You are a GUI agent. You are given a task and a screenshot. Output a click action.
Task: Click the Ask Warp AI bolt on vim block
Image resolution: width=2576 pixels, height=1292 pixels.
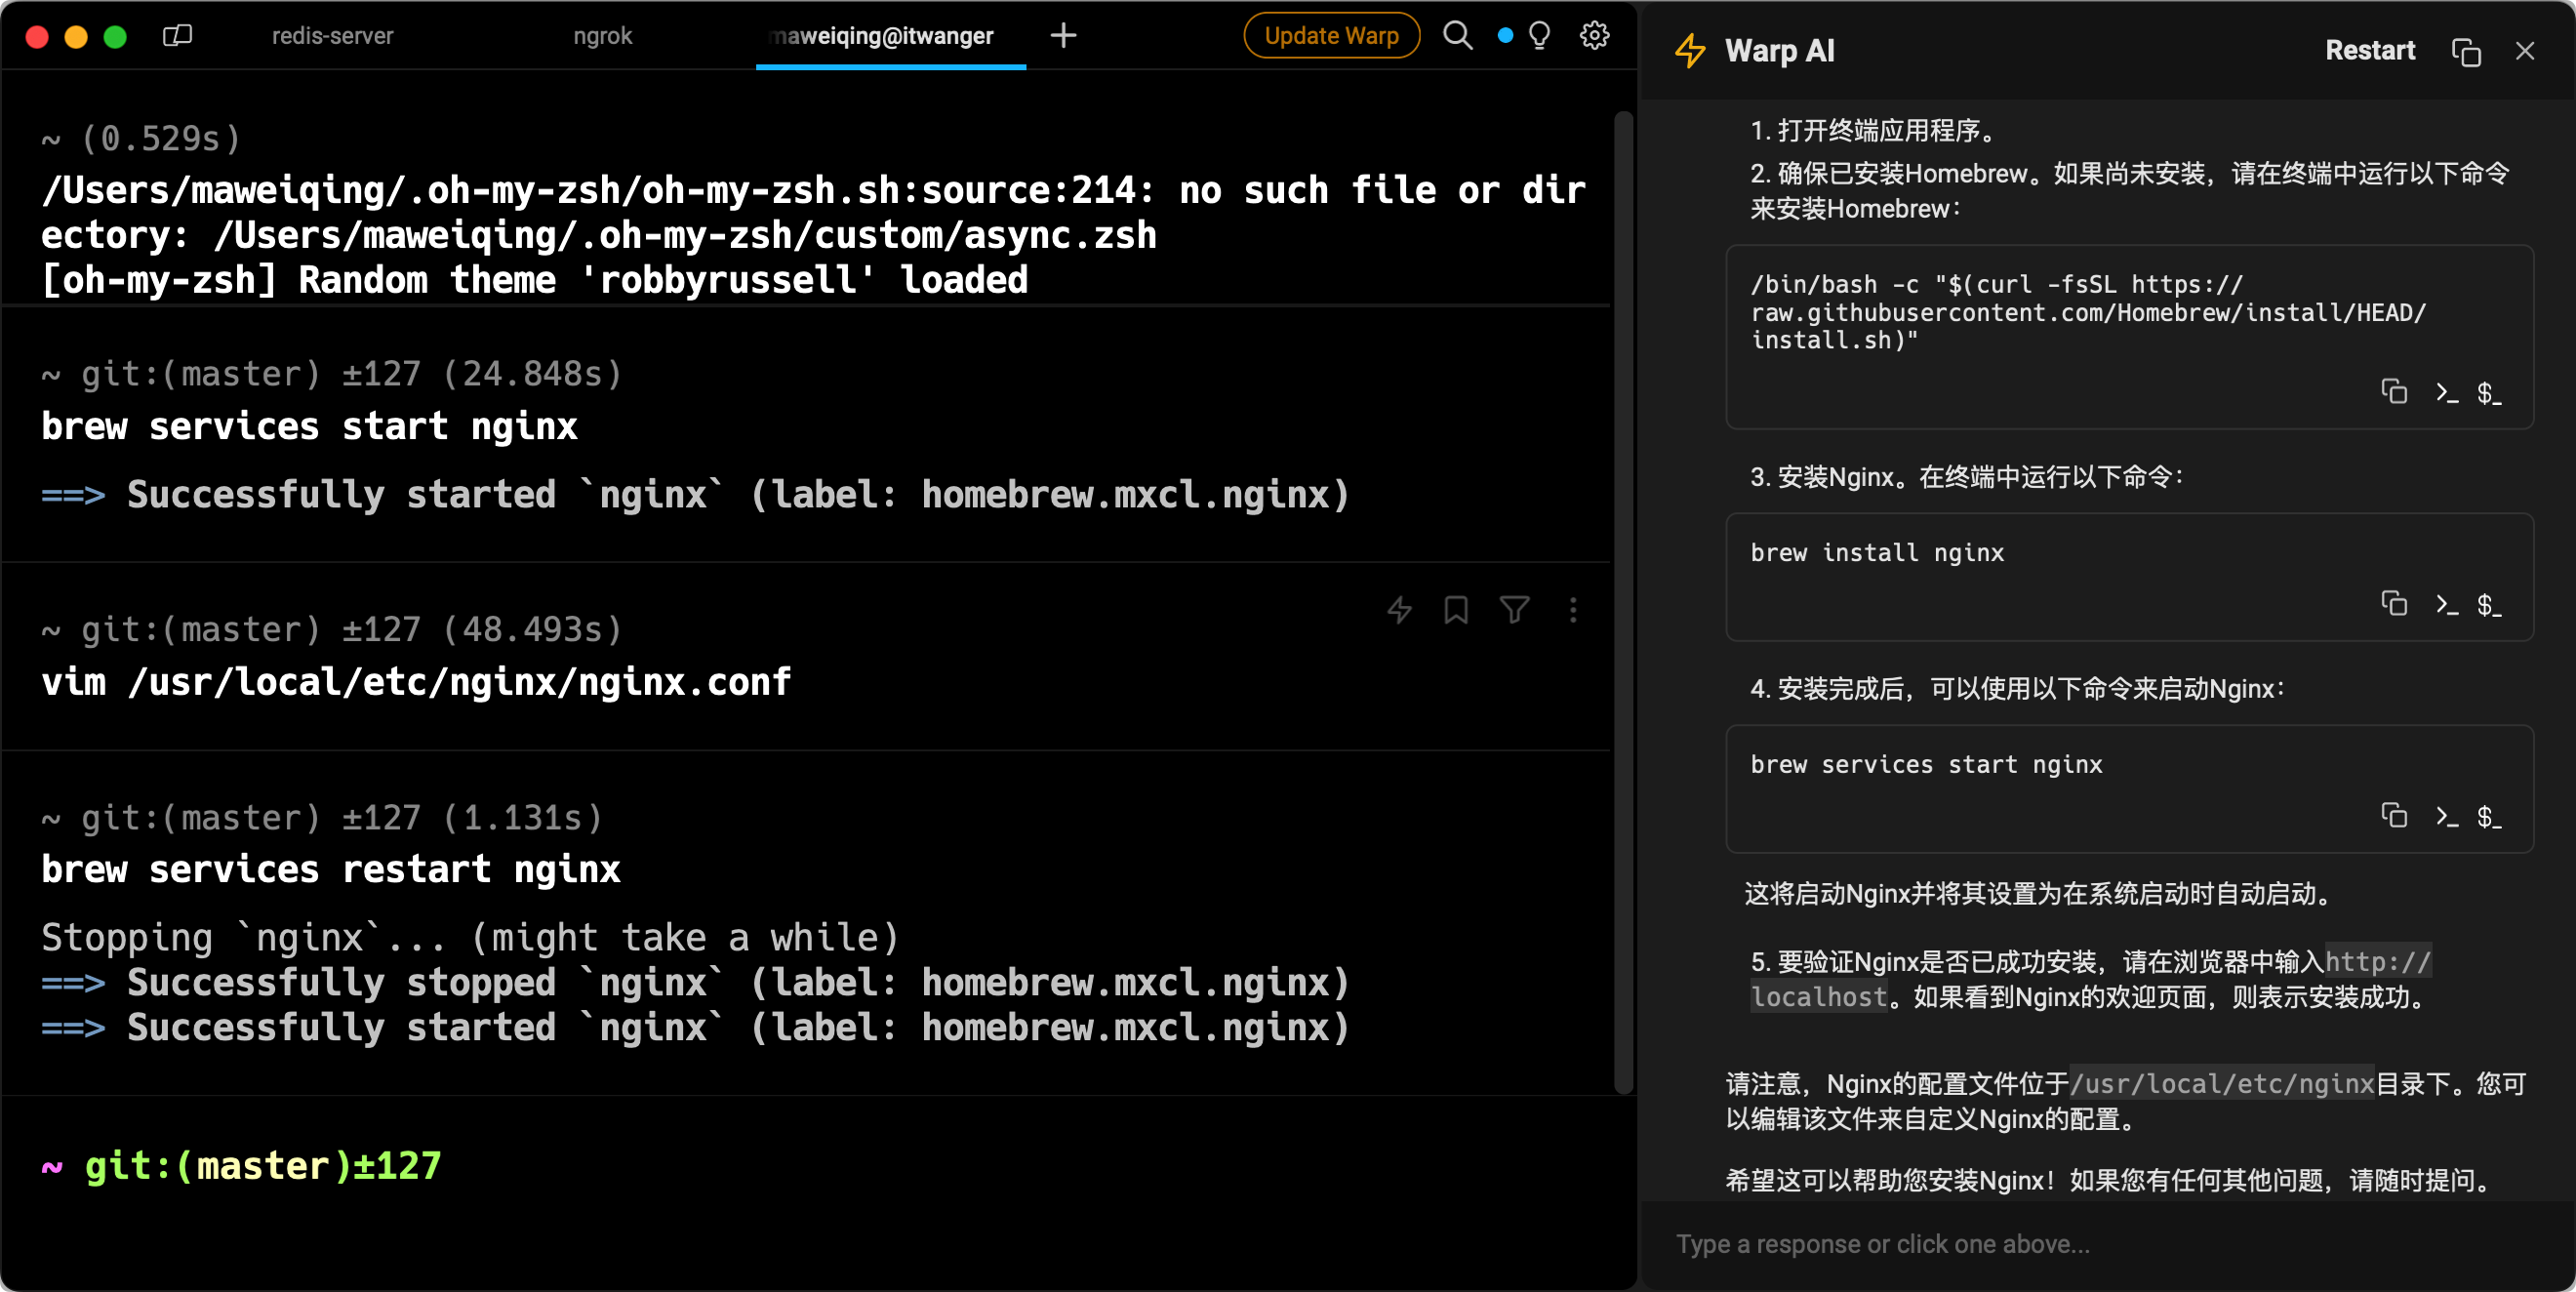pos(1399,610)
